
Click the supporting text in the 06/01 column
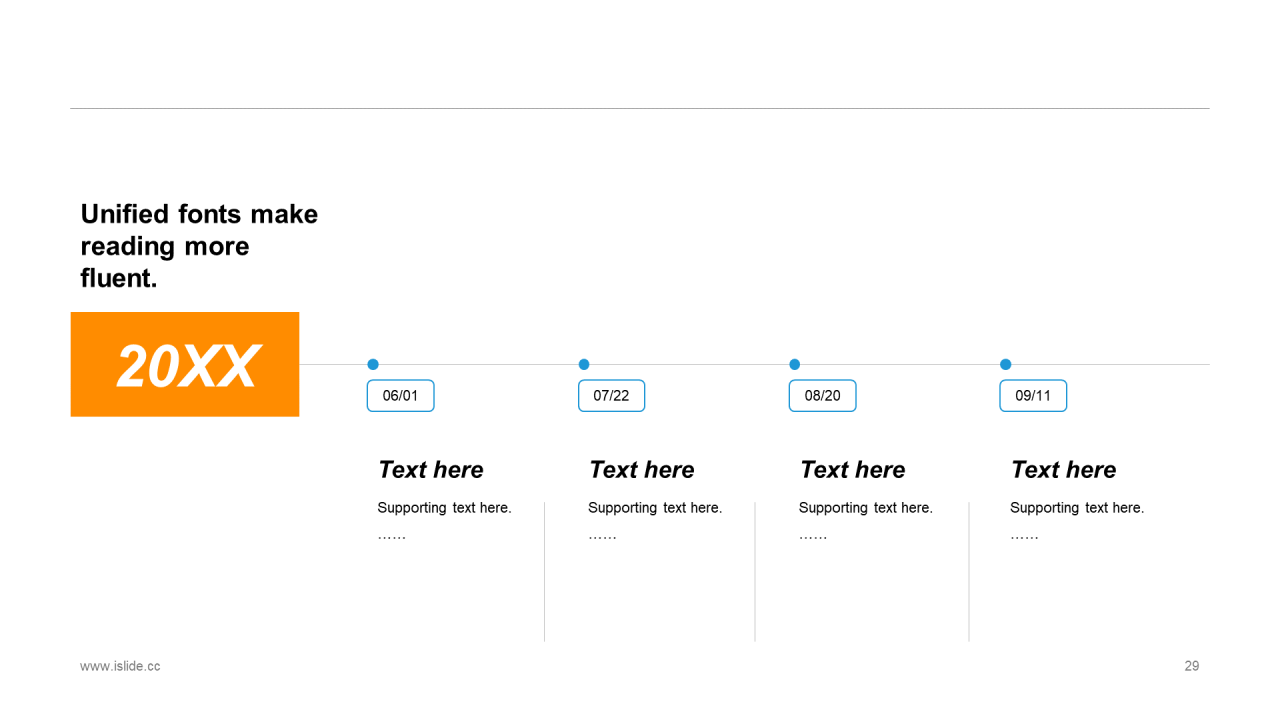(x=444, y=508)
